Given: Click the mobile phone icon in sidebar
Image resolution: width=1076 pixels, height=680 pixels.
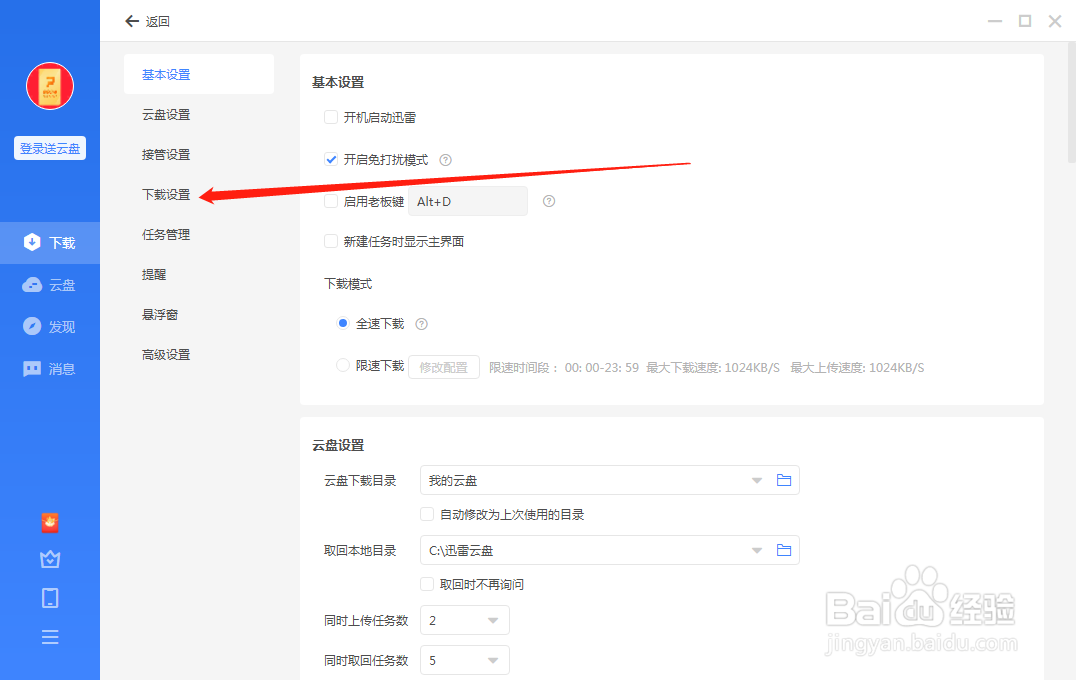Looking at the screenshot, I should pyautogui.click(x=50, y=597).
